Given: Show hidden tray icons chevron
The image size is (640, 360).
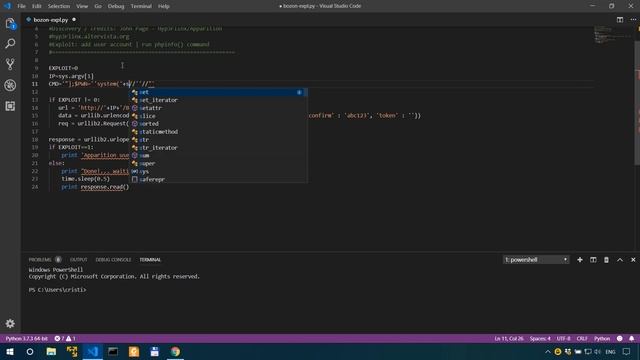Looking at the screenshot, I should [x=547, y=351].
